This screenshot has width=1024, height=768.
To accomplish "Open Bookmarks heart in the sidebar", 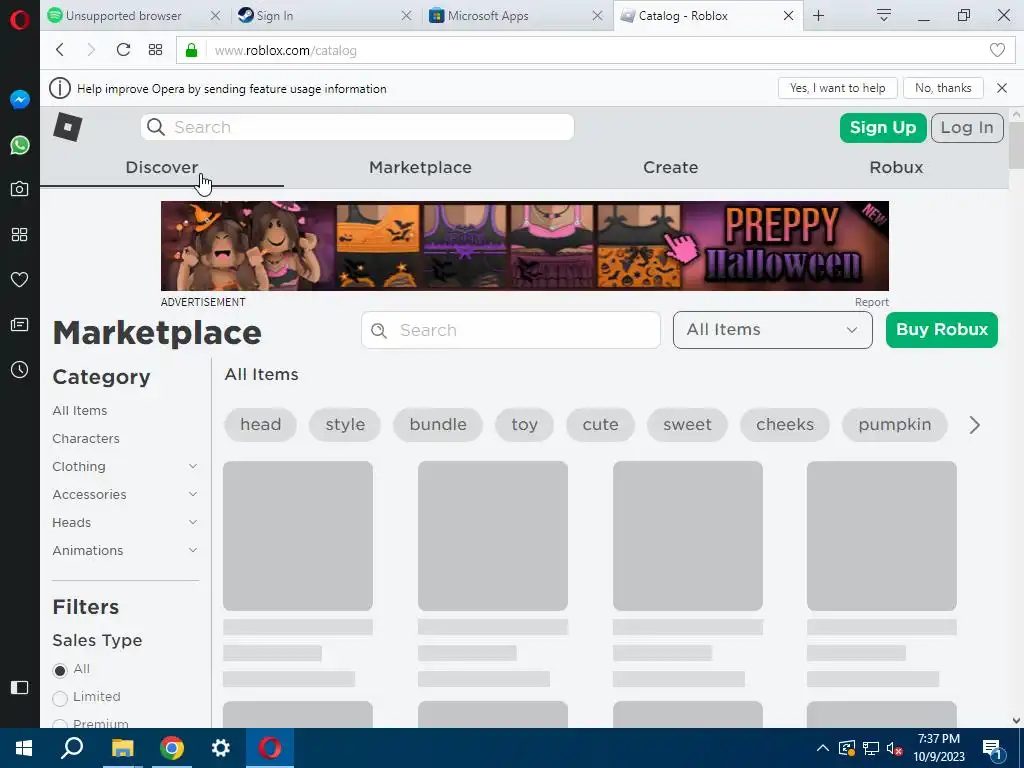I will 20,280.
